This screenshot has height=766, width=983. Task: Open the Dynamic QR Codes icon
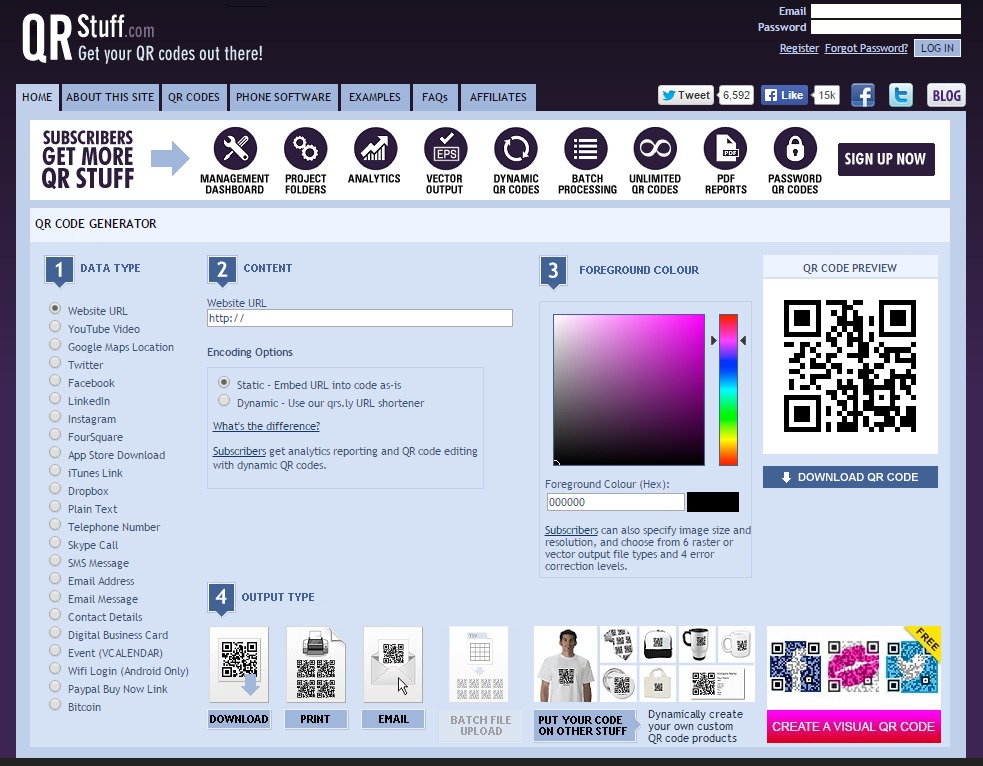tap(516, 149)
